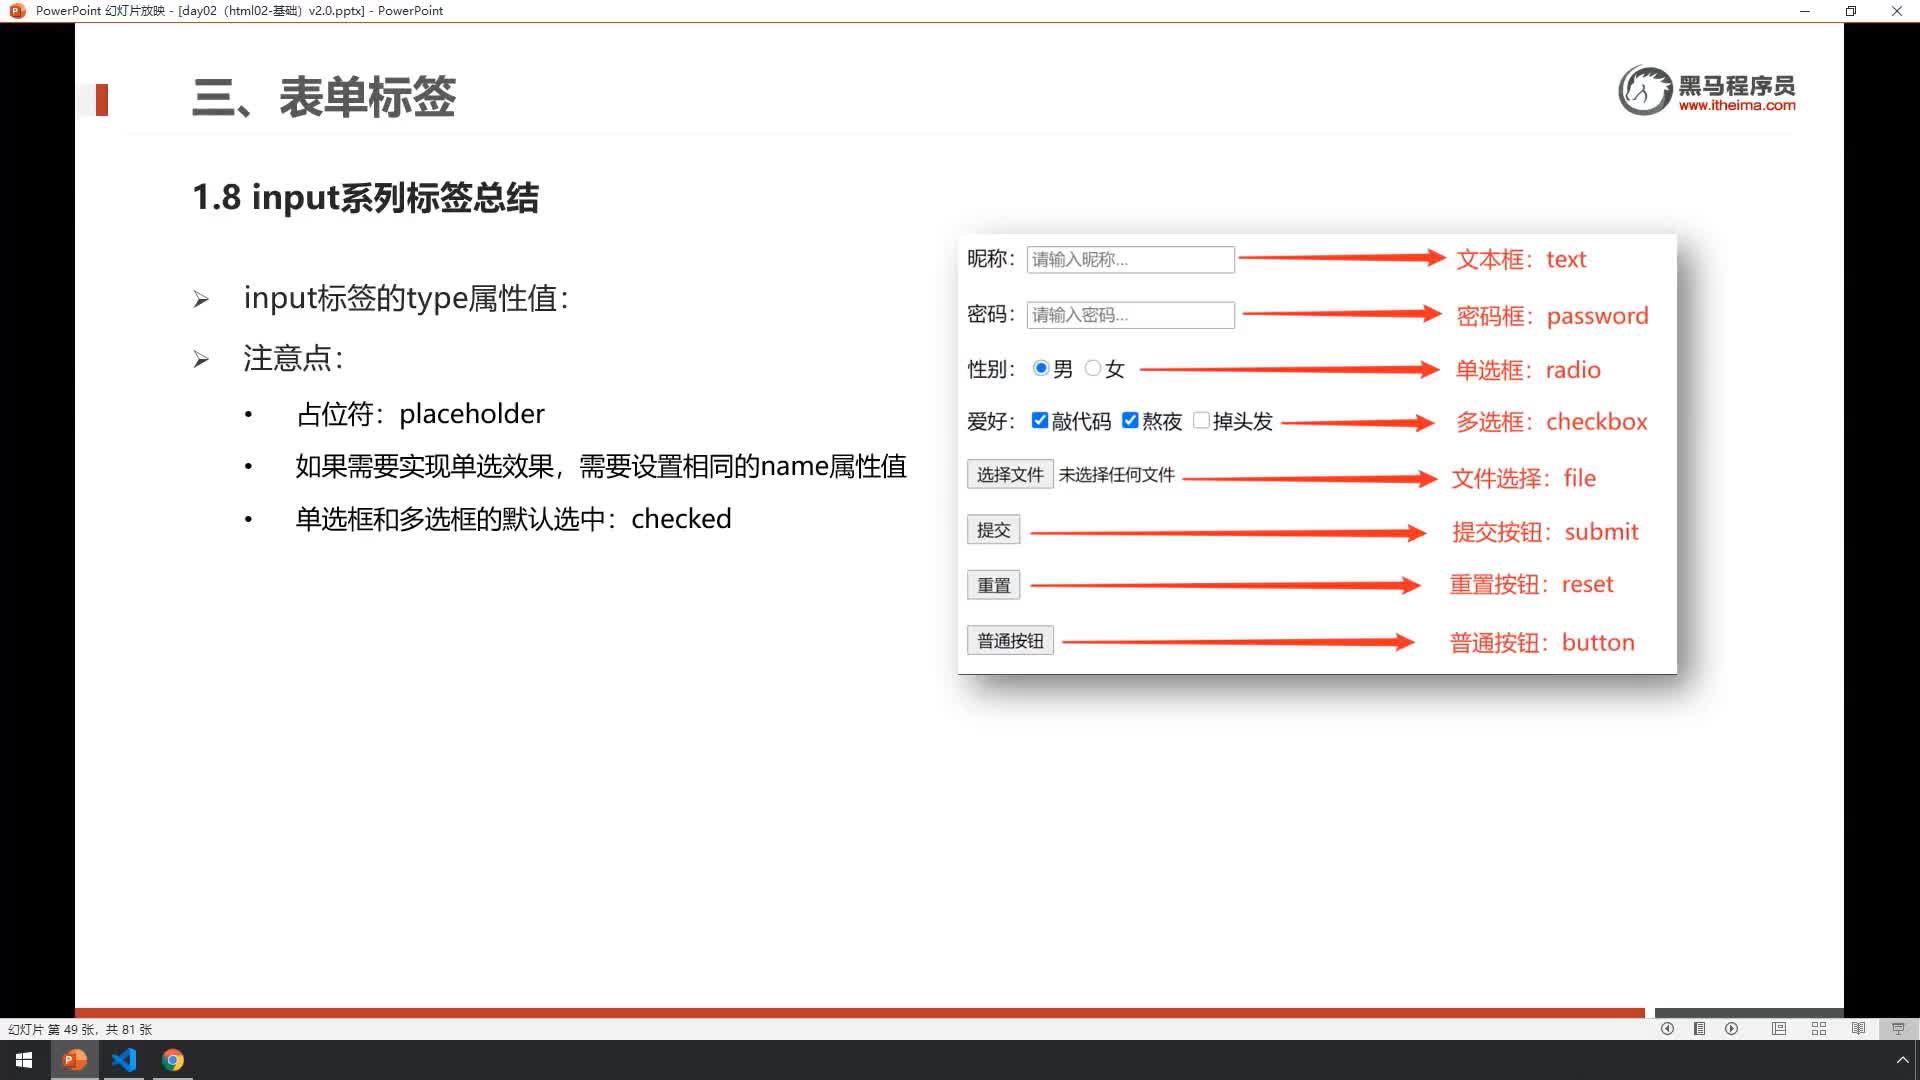This screenshot has height=1080, width=1920.
Task: Click the PowerPoint logo in title bar
Action: [x=16, y=11]
